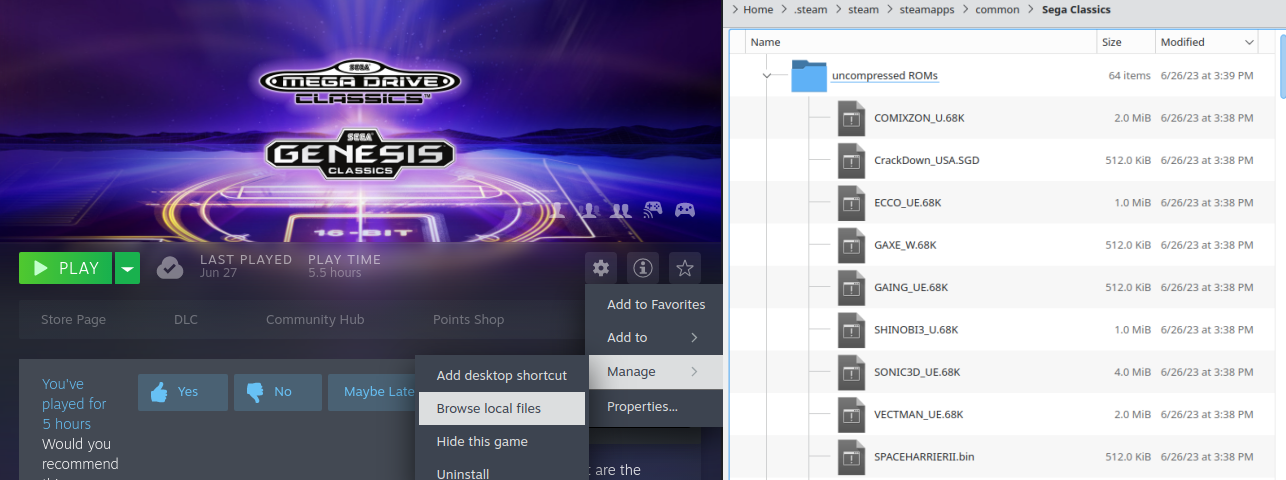Click the controller support icon
This screenshot has height=480, width=1286.
coord(684,210)
